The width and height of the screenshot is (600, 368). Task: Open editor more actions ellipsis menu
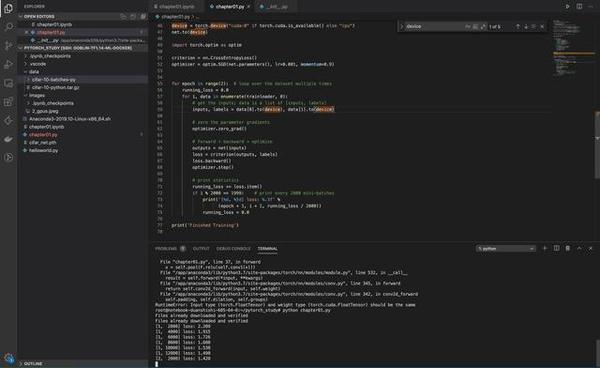591,7
